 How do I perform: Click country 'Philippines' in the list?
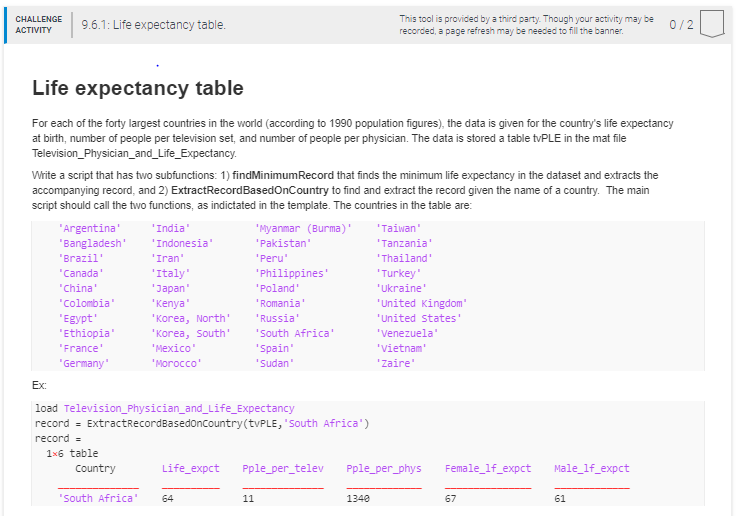[292, 274]
